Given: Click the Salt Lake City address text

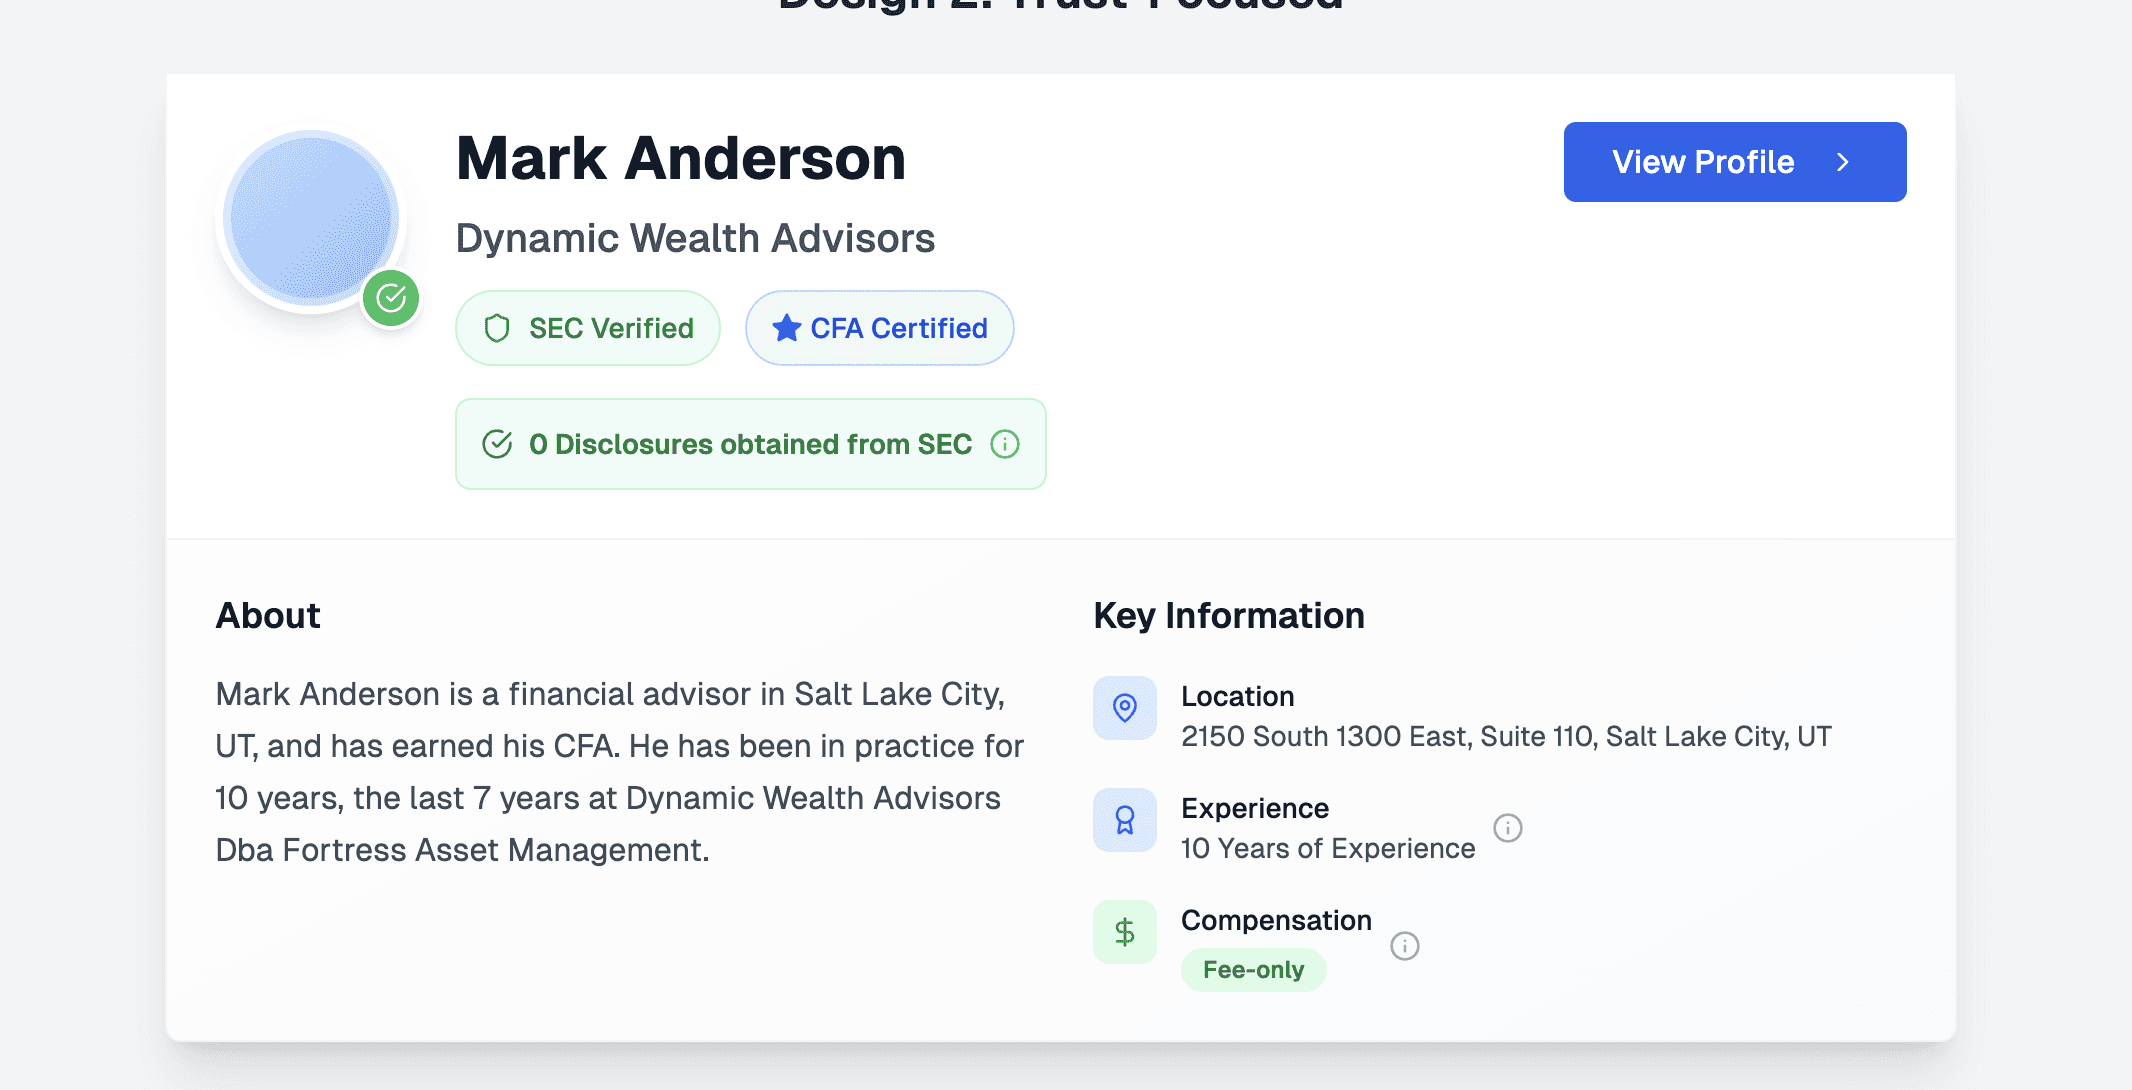Looking at the screenshot, I should click(1506, 737).
